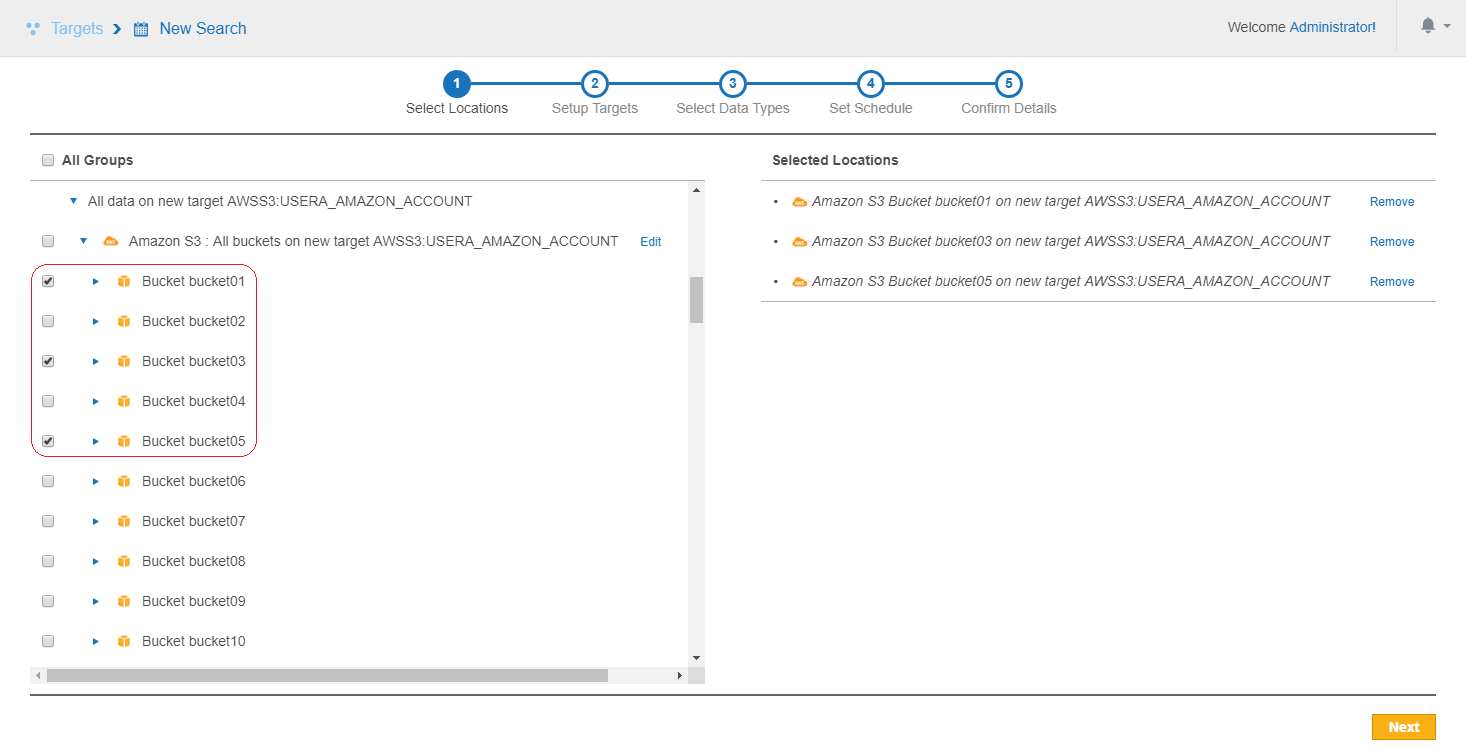Image resolution: width=1466 pixels, height=749 pixels.
Task: Remove bucket05 from Selected Locations
Action: (x=1391, y=282)
